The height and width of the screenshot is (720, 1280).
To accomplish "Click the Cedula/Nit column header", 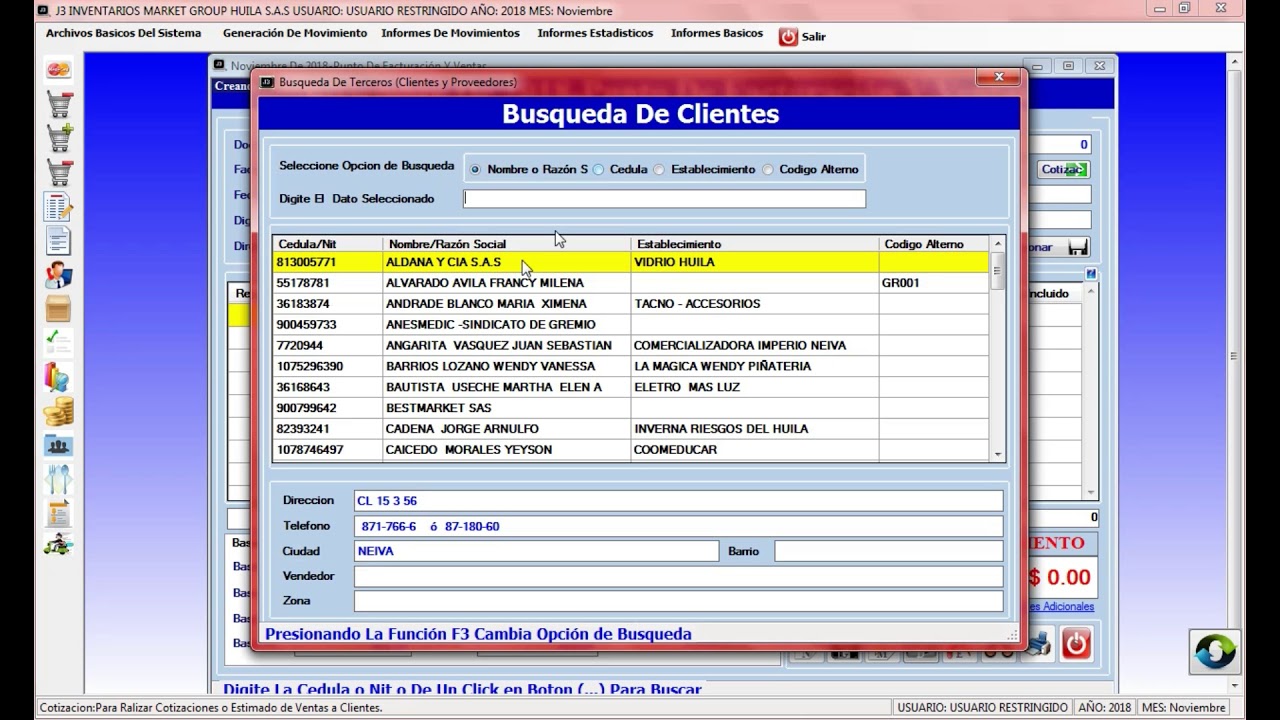I will coord(328,244).
